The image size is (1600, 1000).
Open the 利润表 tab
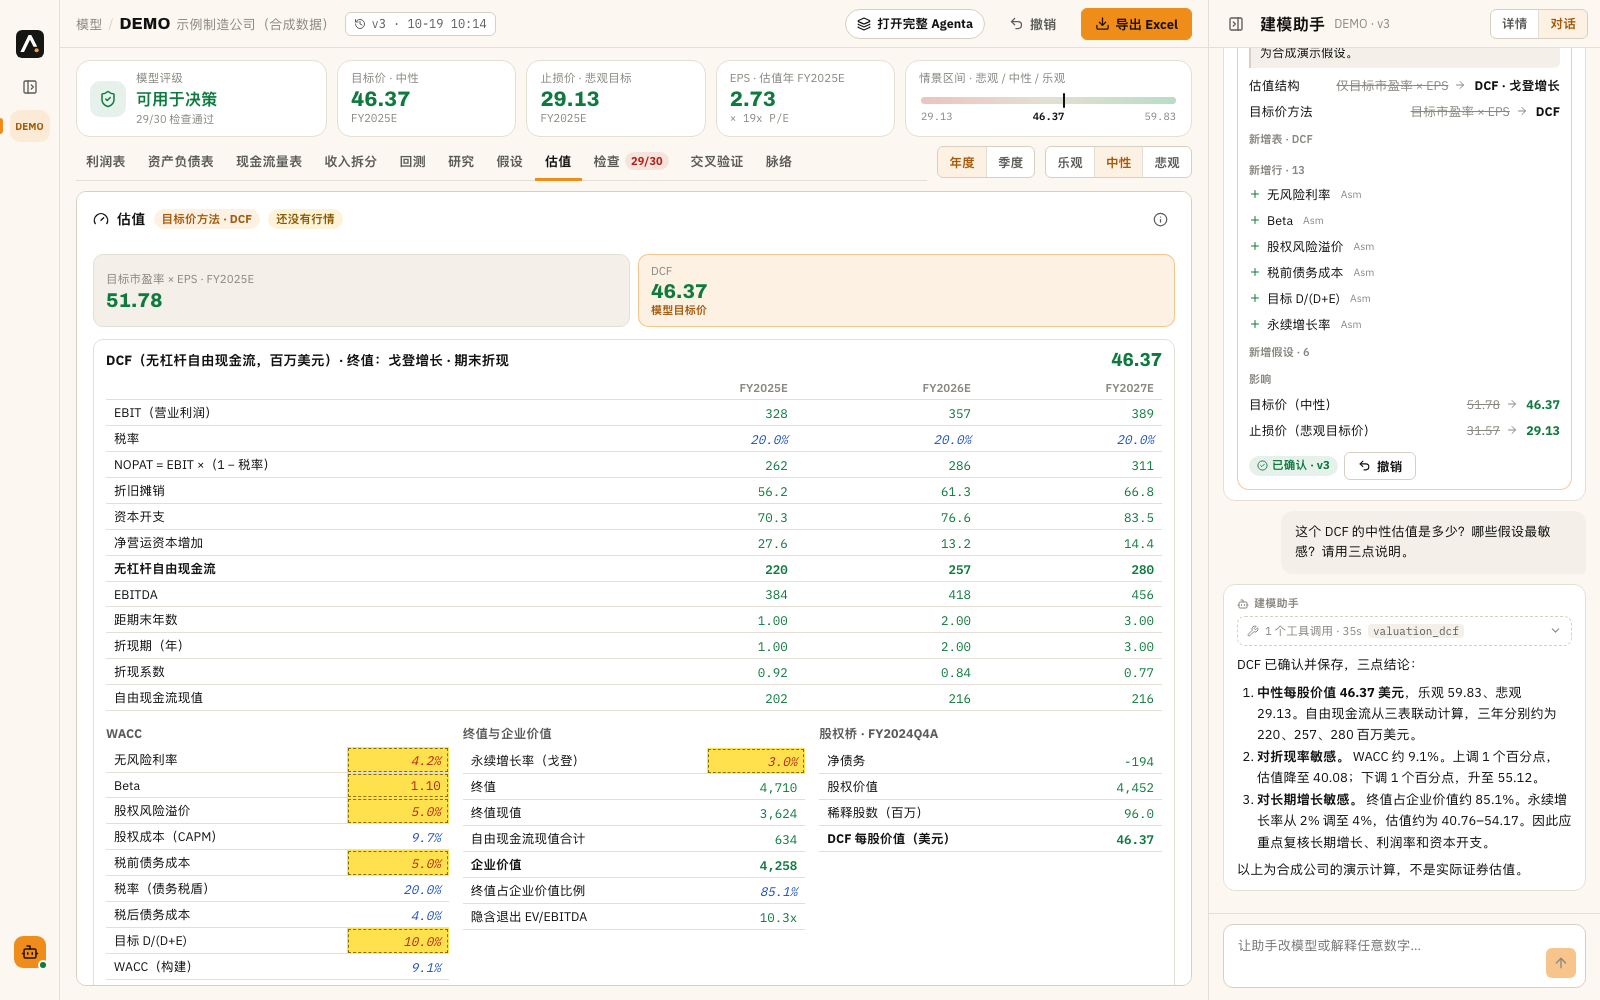tap(106, 162)
